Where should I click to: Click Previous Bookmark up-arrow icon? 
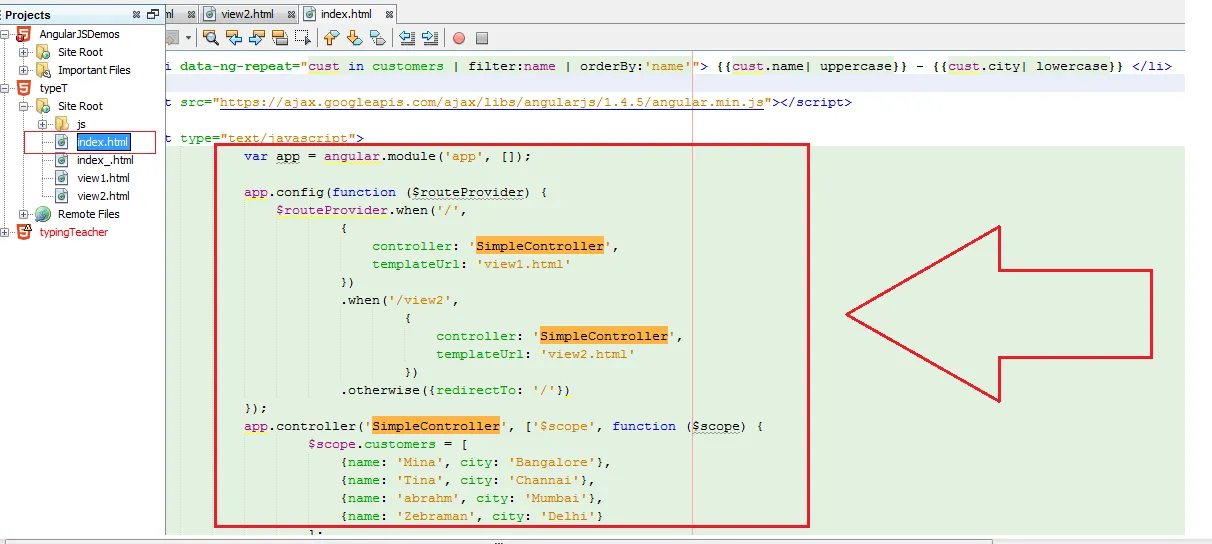tap(332, 38)
